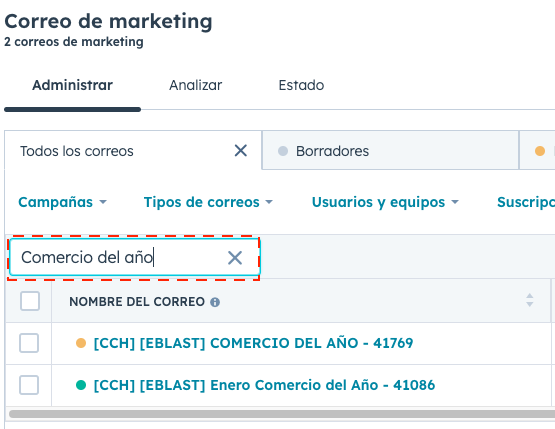The width and height of the screenshot is (555, 429).
Task: Open email Enero Comercio del Año - 41086
Action: [x=264, y=385]
